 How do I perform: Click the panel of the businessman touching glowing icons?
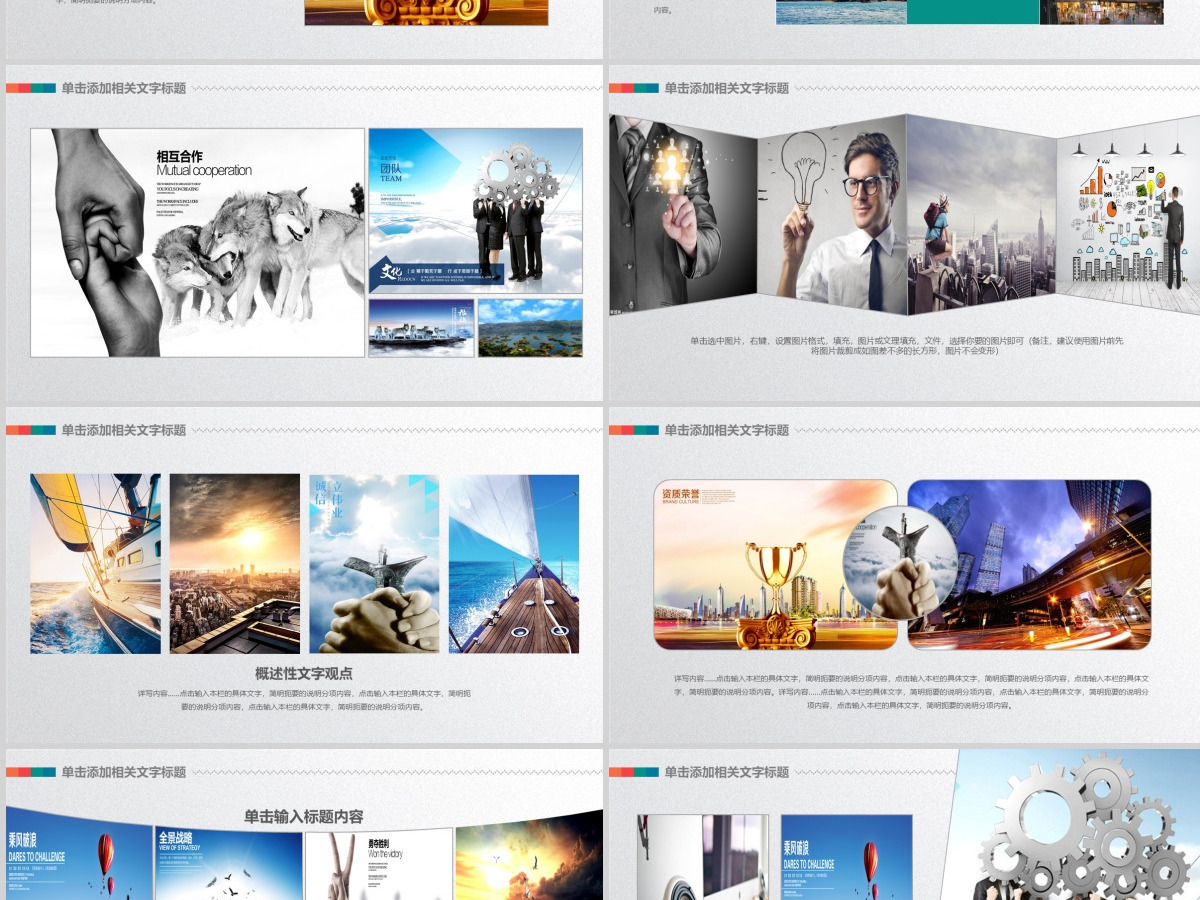(x=683, y=215)
